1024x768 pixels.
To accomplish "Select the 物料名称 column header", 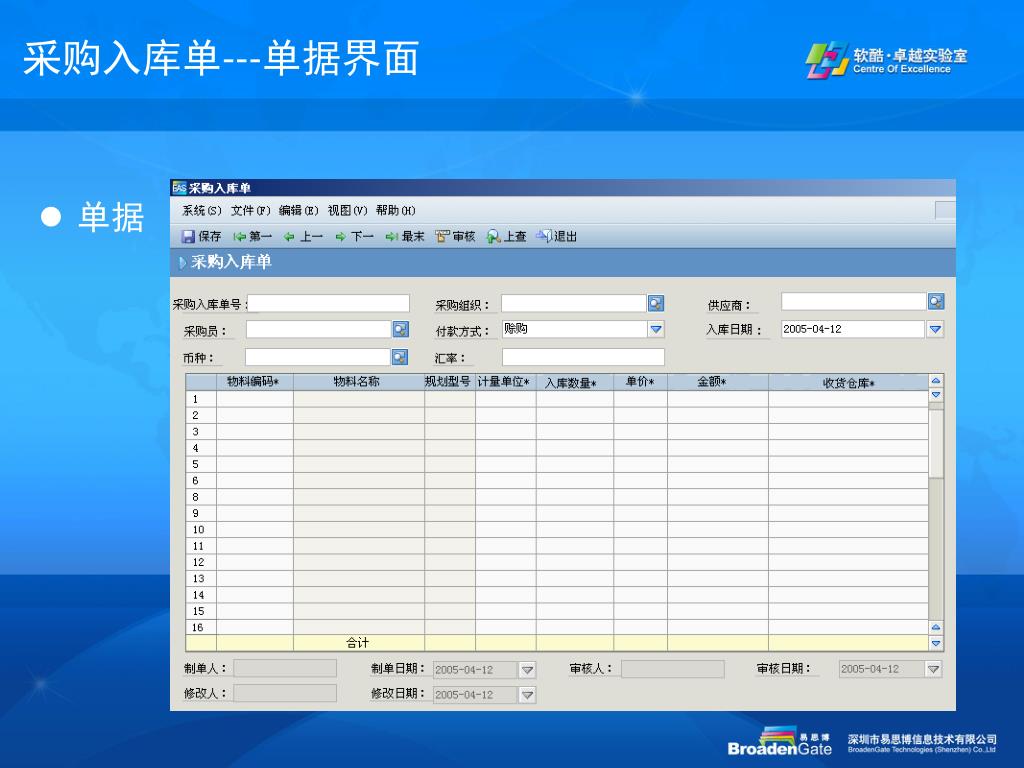I will click(359, 382).
